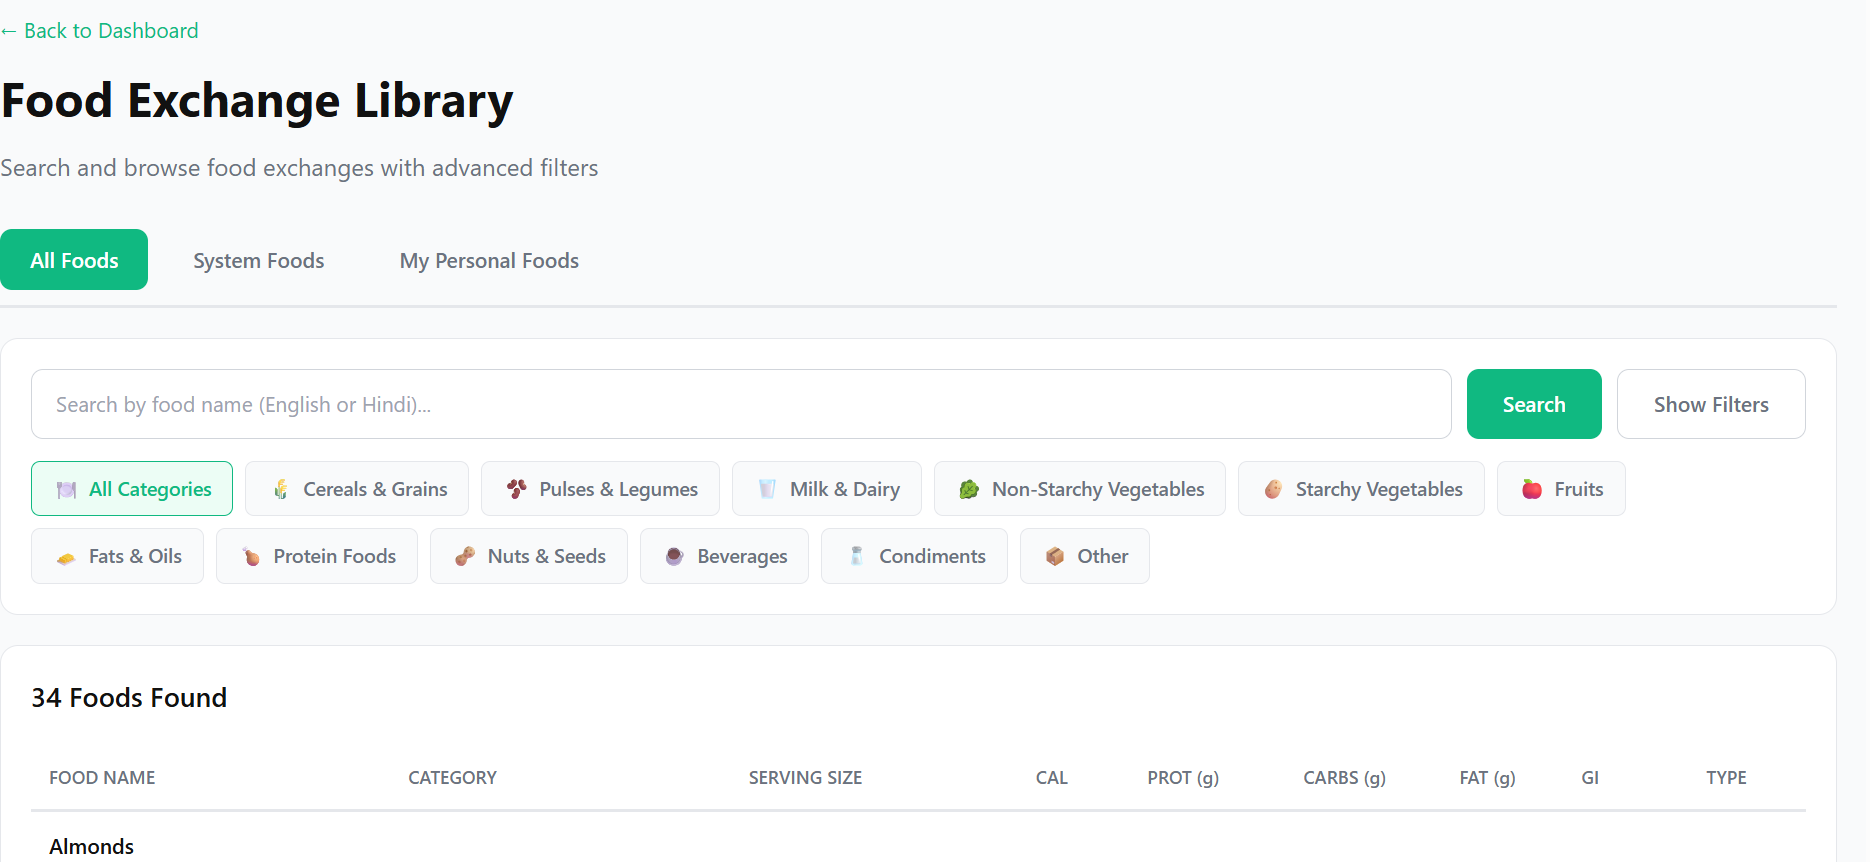Filter by Milk & Dairy label
1870x862 pixels.
point(845,489)
